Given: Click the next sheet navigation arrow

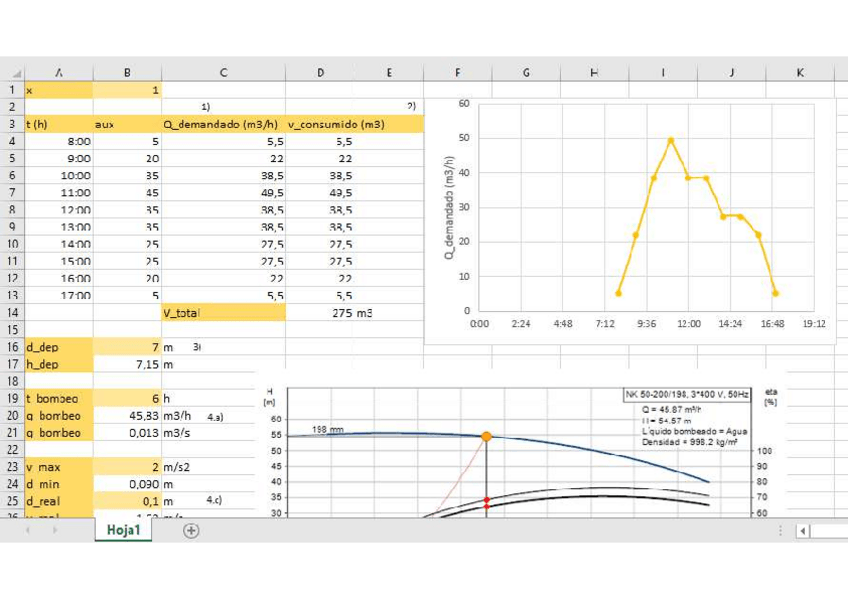Looking at the screenshot, I should tap(54, 531).
